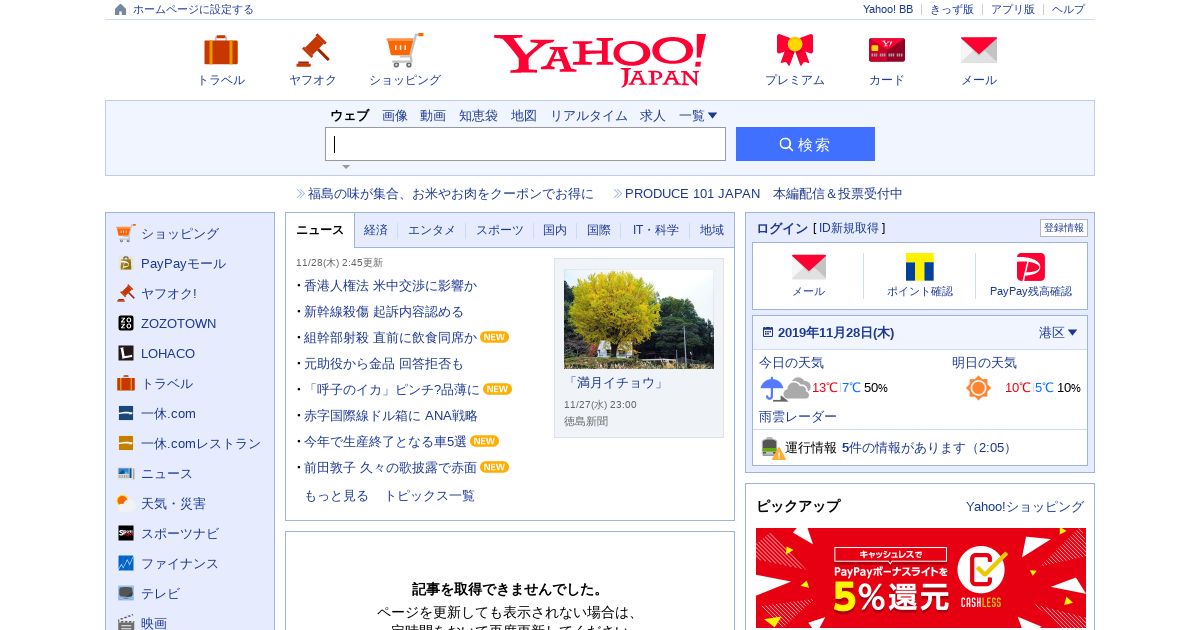Click the train 運行情報 warning icon
The image size is (1200, 630).
[x=772, y=448]
